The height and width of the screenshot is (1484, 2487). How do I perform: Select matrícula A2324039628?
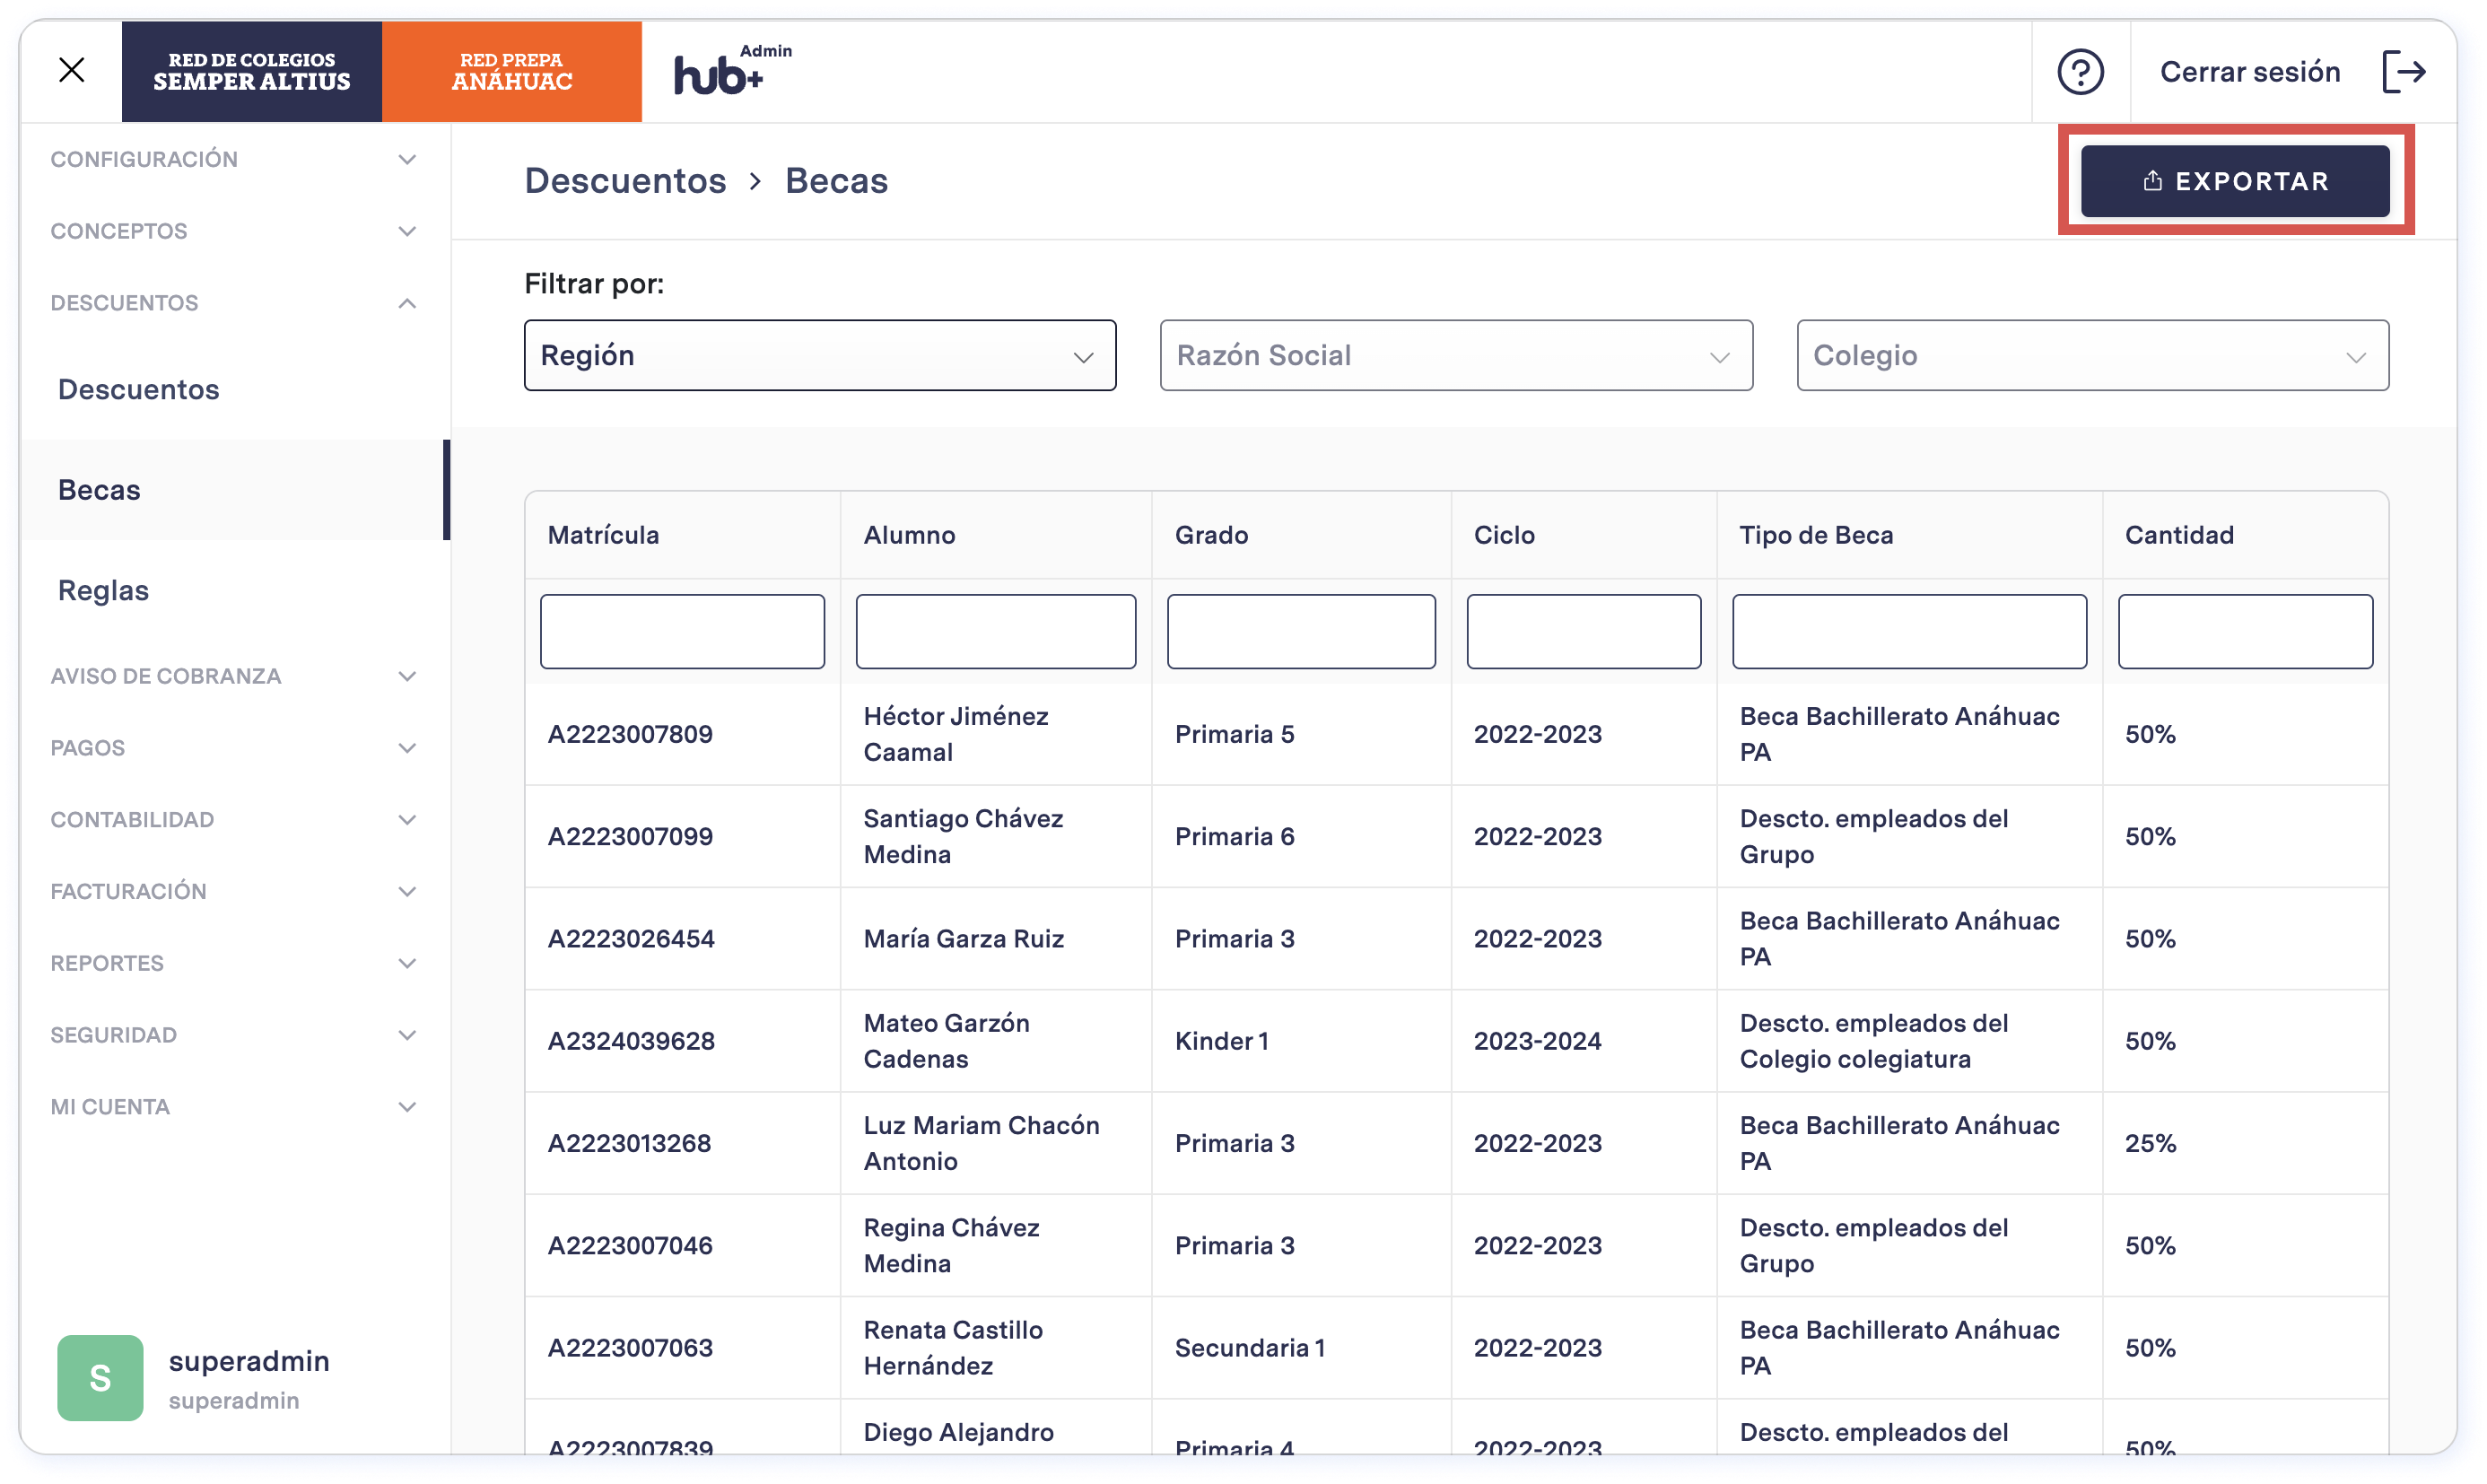click(631, 1041)
